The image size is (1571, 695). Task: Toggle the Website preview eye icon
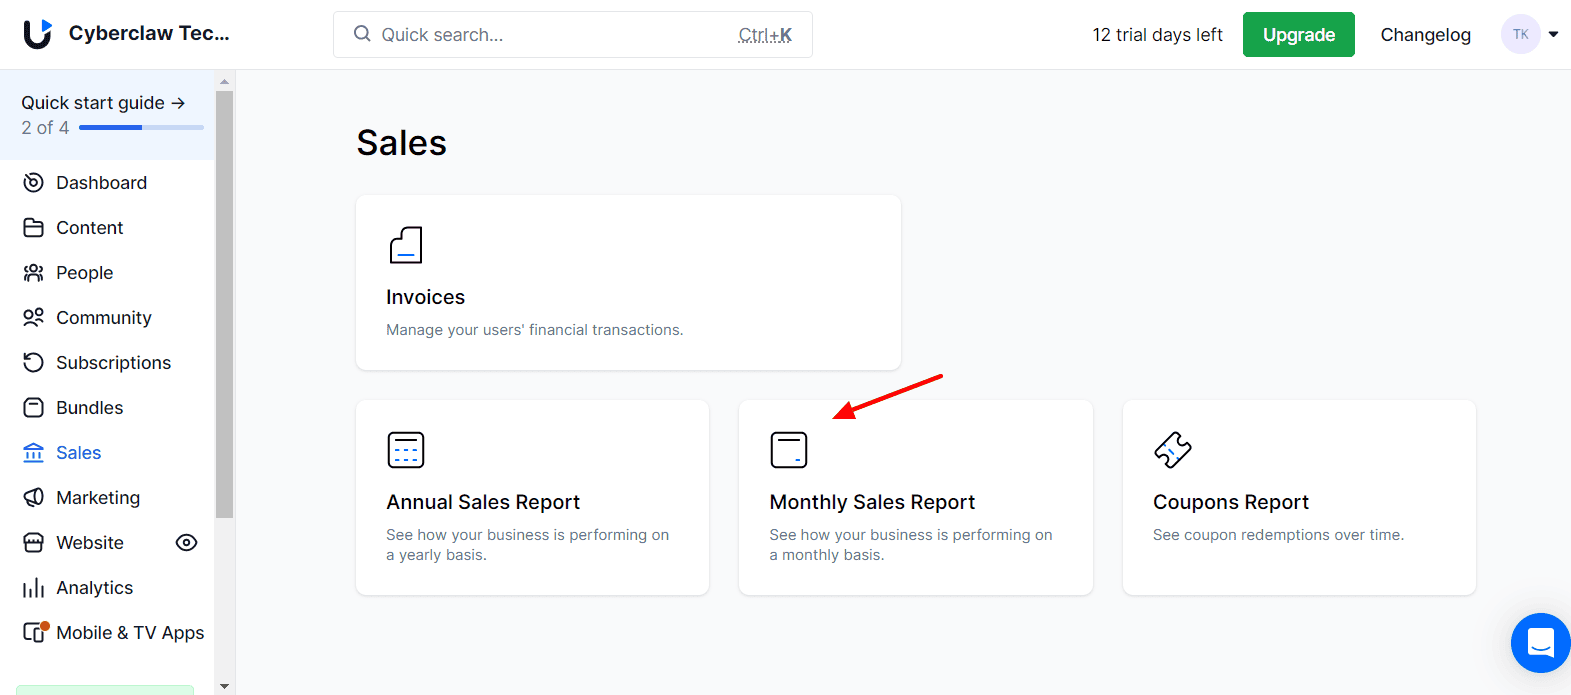click(186, 543)
